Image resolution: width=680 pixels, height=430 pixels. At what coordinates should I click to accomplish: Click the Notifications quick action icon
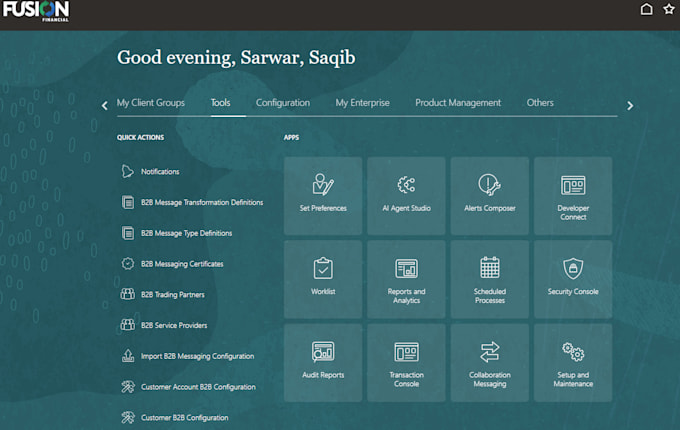(x=128, y=172)
